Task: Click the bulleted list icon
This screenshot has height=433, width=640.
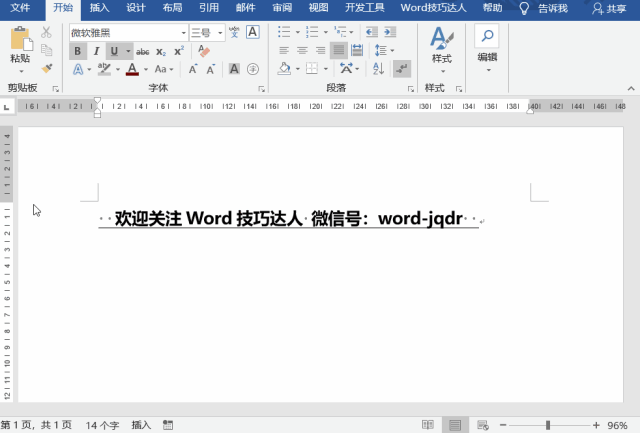Action: coord(284,32)
